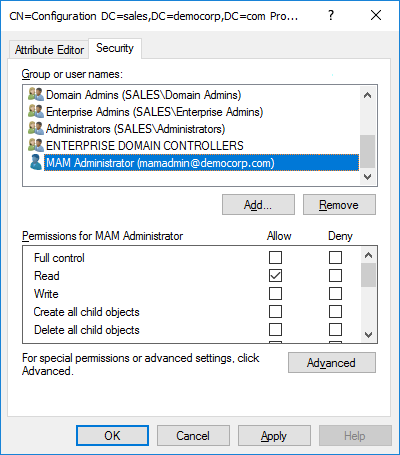Deny Write permission checkbox

point(335,294)
